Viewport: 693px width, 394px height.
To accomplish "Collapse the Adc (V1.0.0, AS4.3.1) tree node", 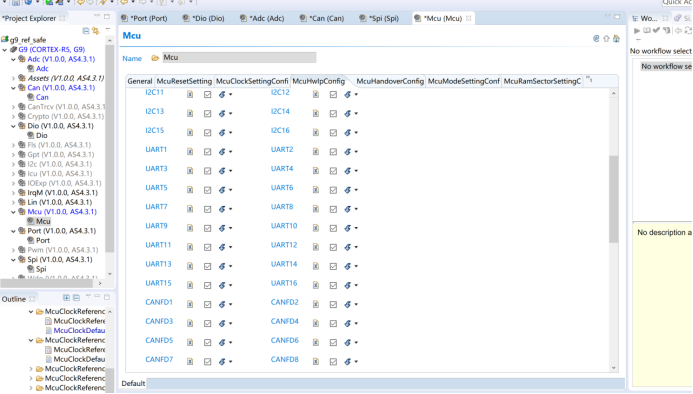I will click(13, 59).
